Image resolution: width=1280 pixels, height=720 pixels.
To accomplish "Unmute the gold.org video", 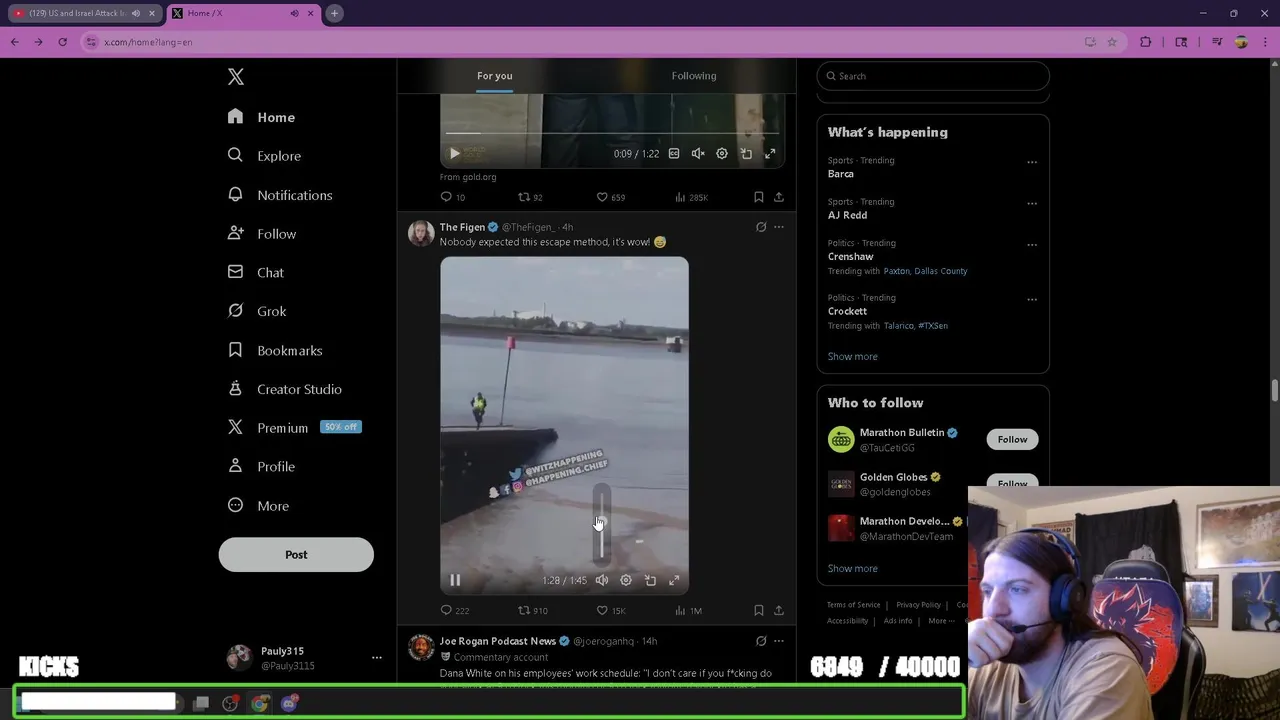I will click(x=698, y=154).
